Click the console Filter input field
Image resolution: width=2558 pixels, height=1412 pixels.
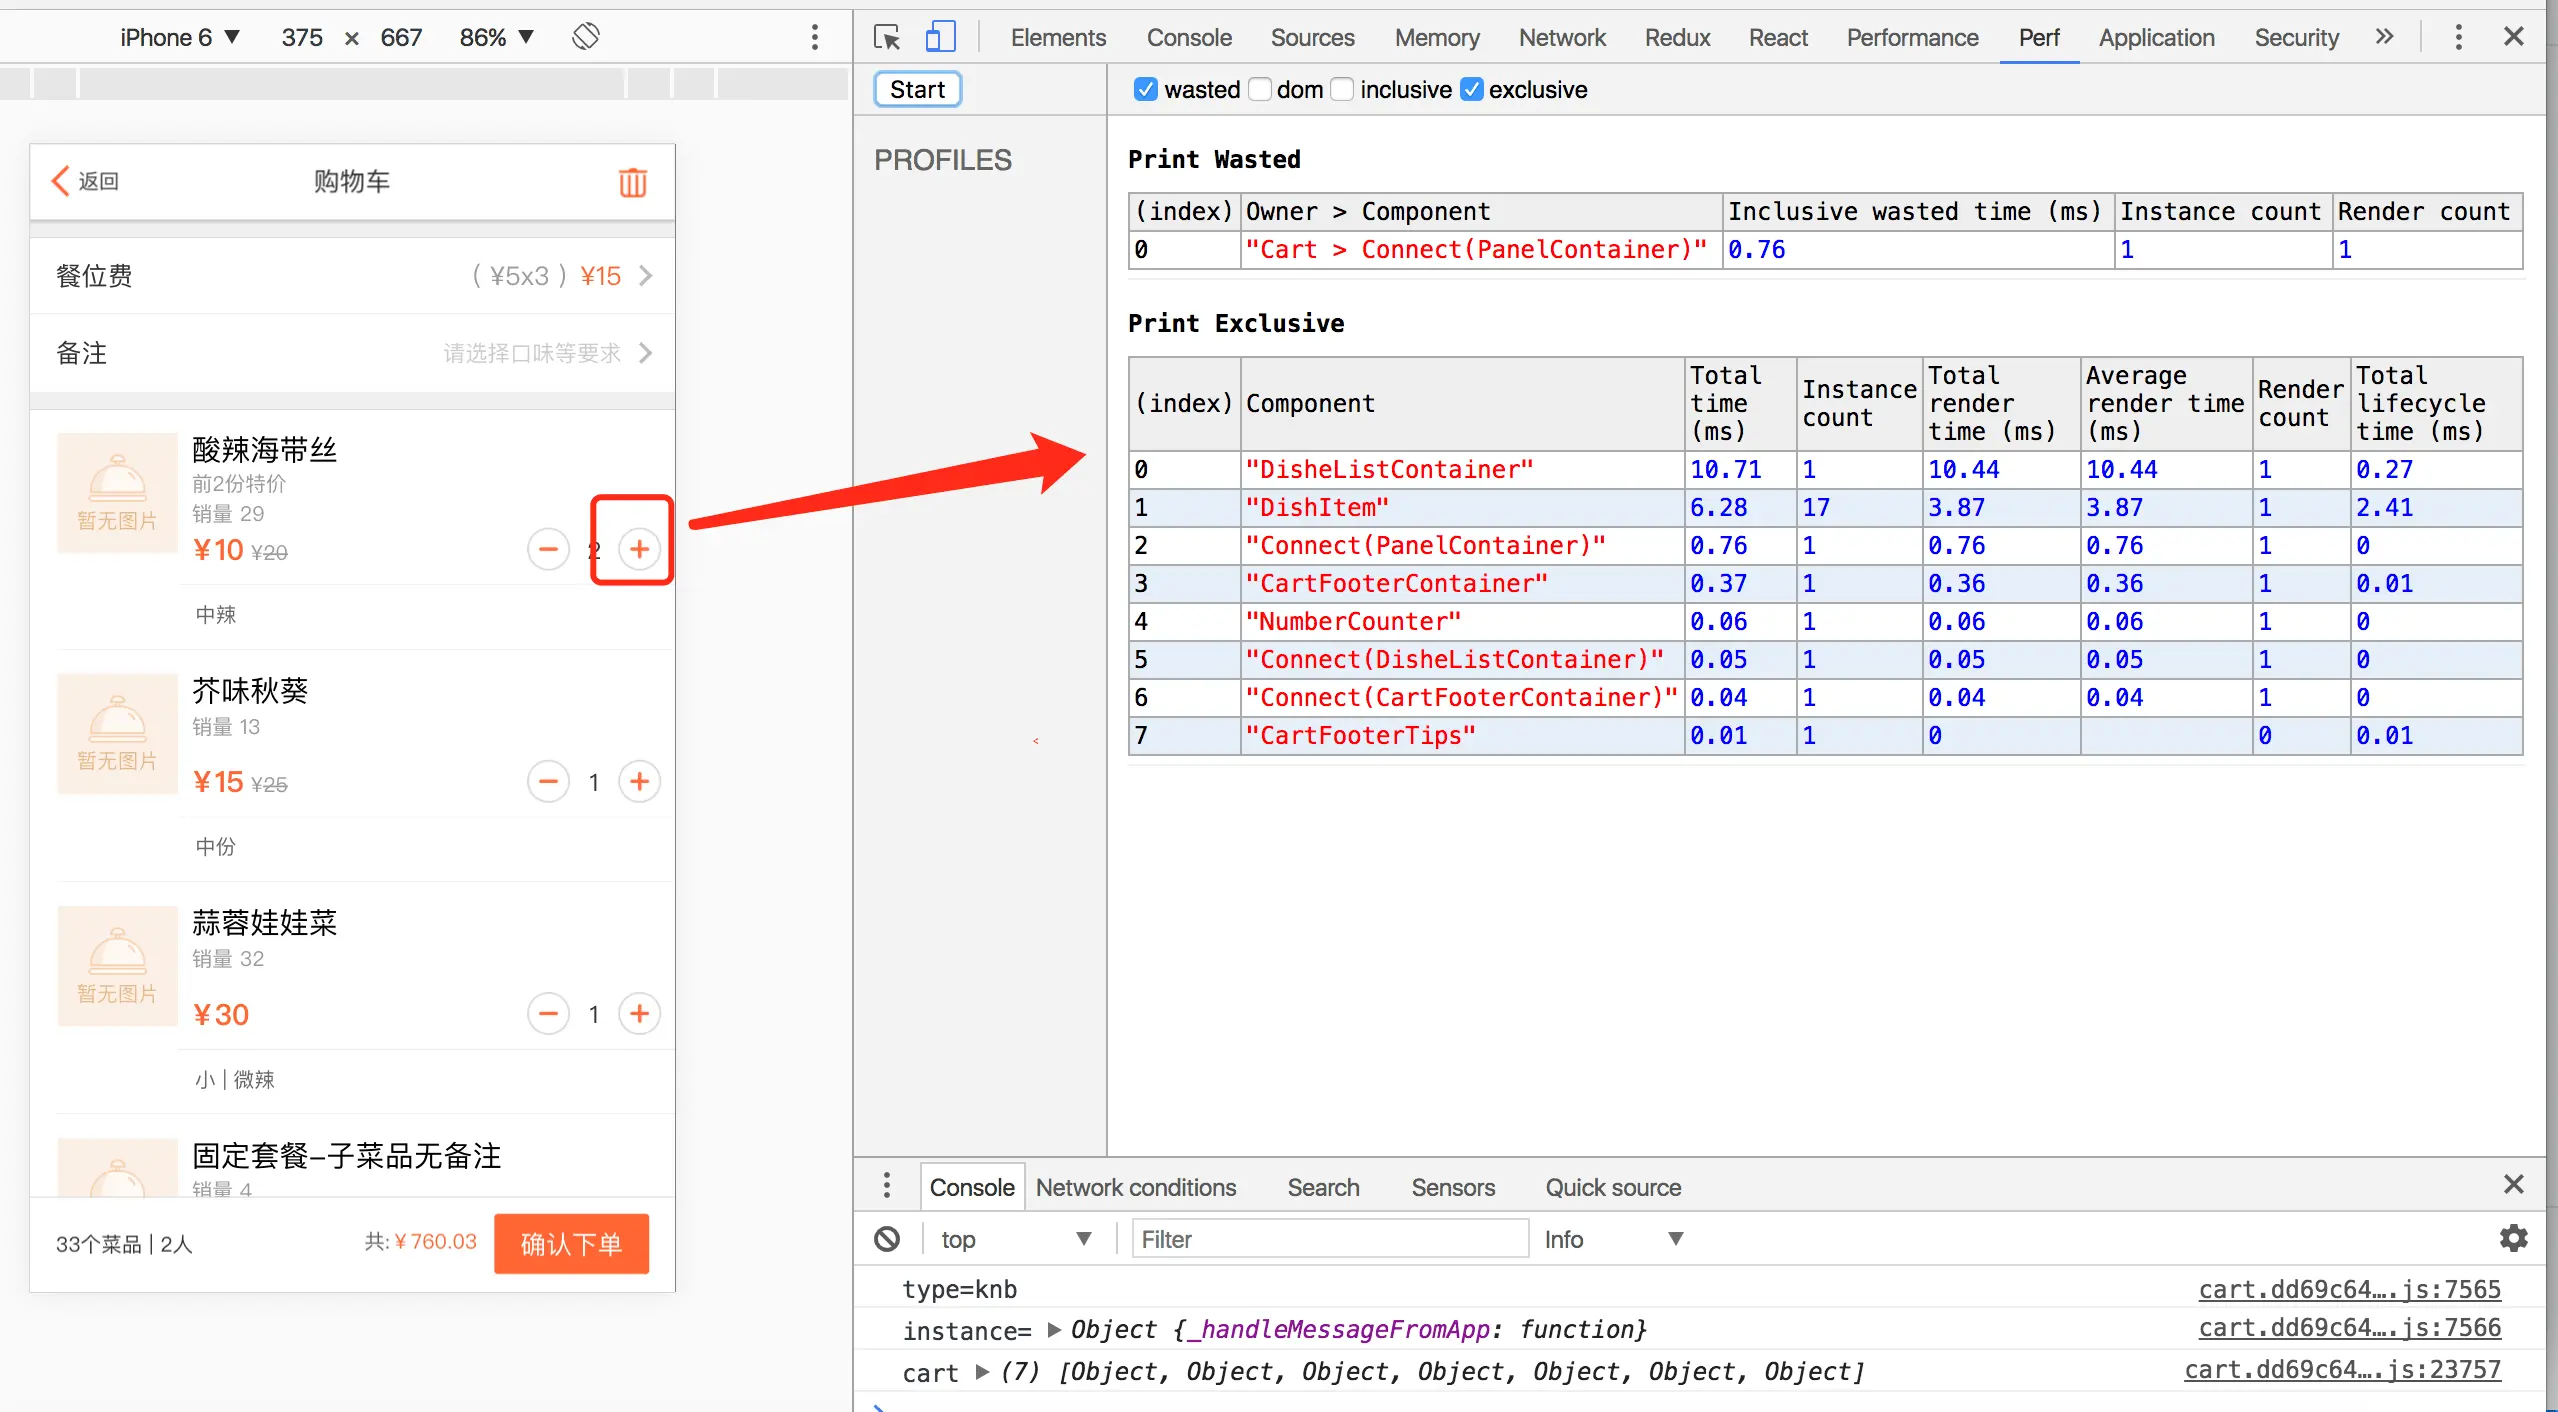(x=1329, y=1239)
